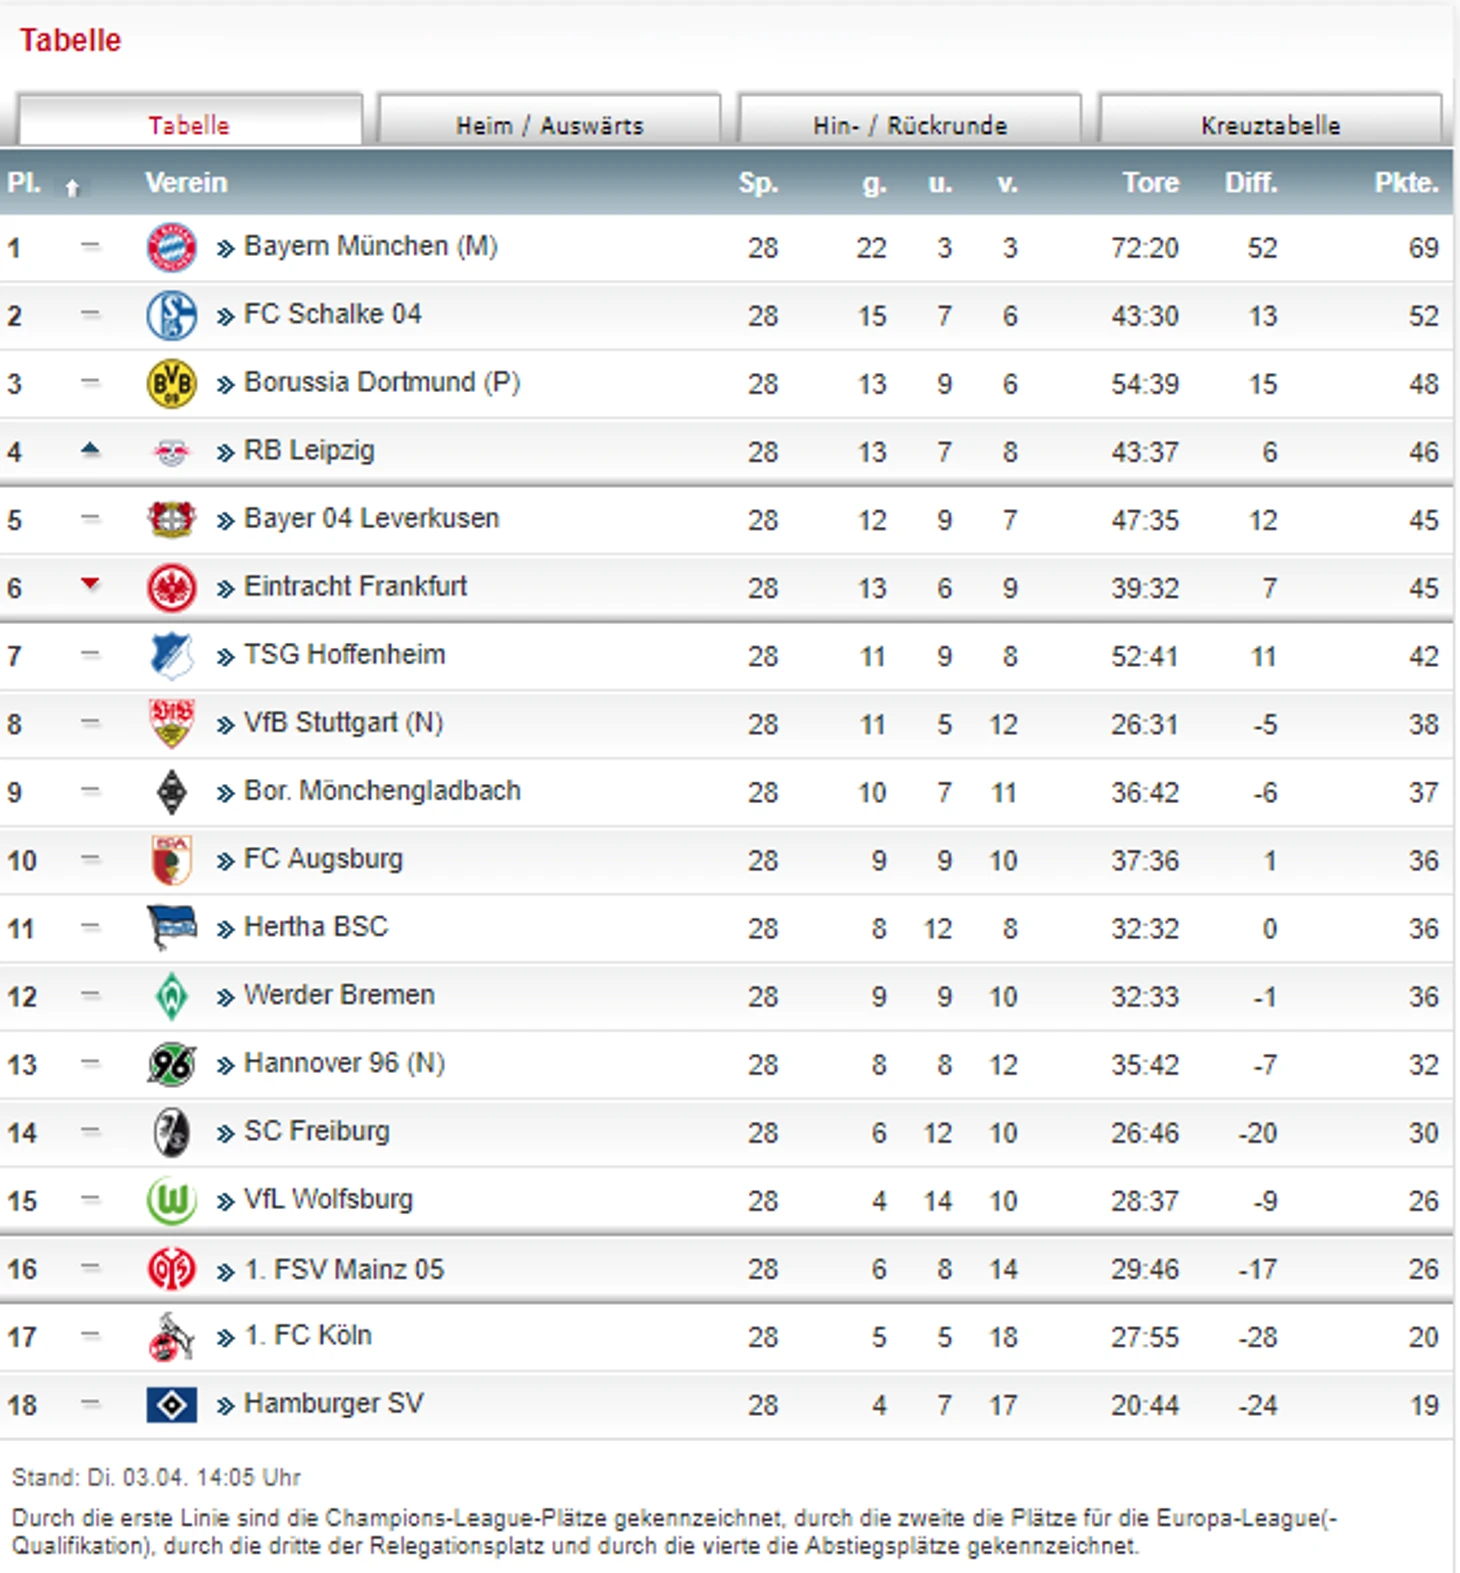Click the Eintracht Frankfurt eagle crest
Image resolution: width=1460 pixels, height=1573 pixels.
coord(171,588)
